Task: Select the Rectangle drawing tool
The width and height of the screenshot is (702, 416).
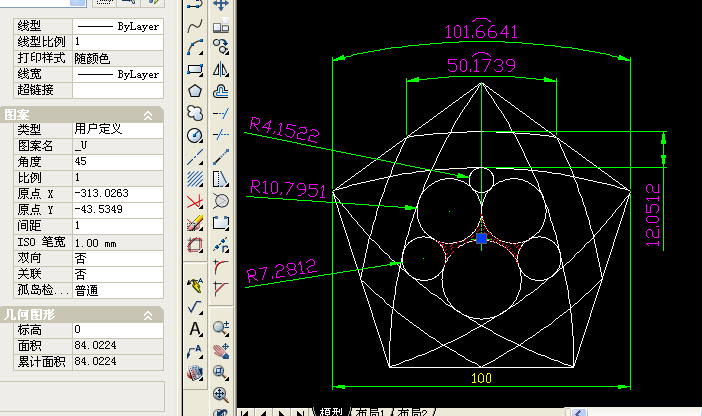Action: 195,70
